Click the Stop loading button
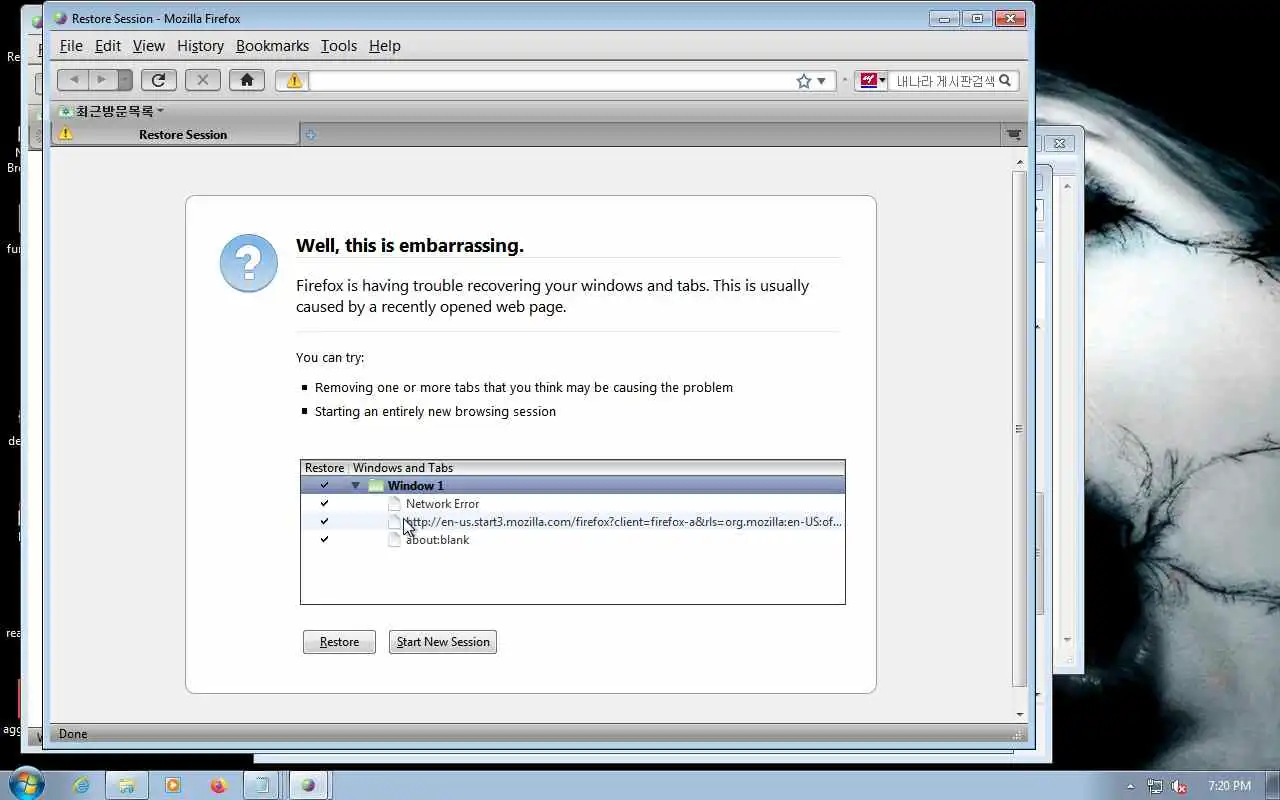Screen dimensions: 1280x800 point(202,80)
